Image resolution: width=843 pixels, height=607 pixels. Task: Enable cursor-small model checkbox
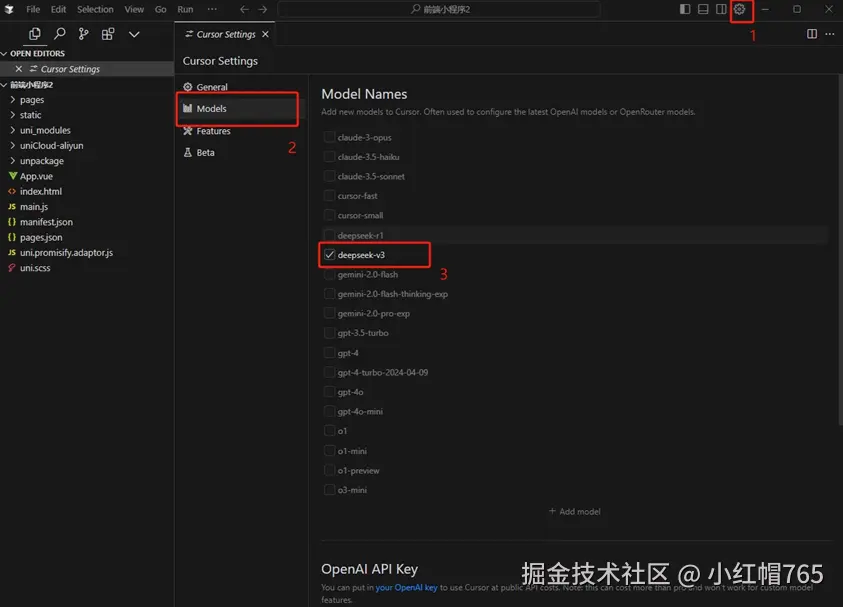tap(329, 215)
